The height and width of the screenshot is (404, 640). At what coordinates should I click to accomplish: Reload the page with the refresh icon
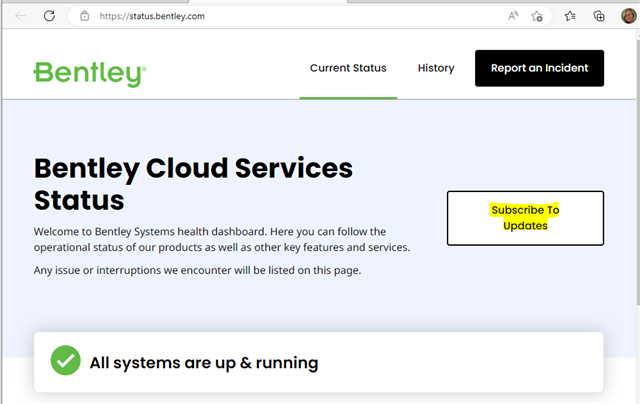pyautogui.click(x=49, y=16)
